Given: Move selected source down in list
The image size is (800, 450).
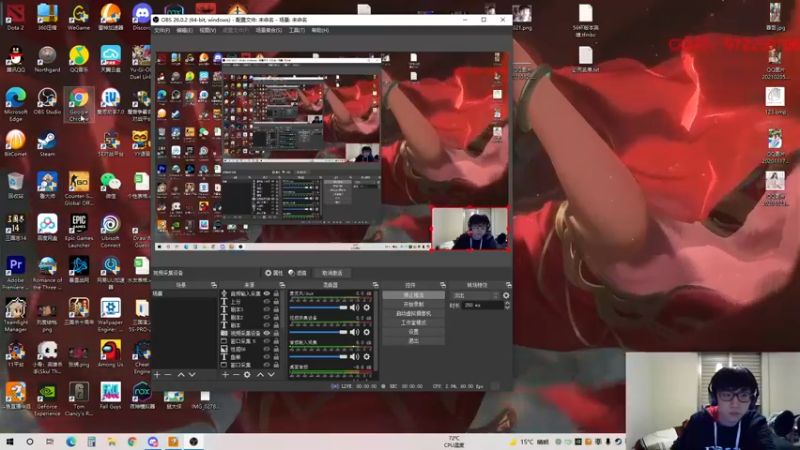Looking at the screenshot, I should click(271, 374).
